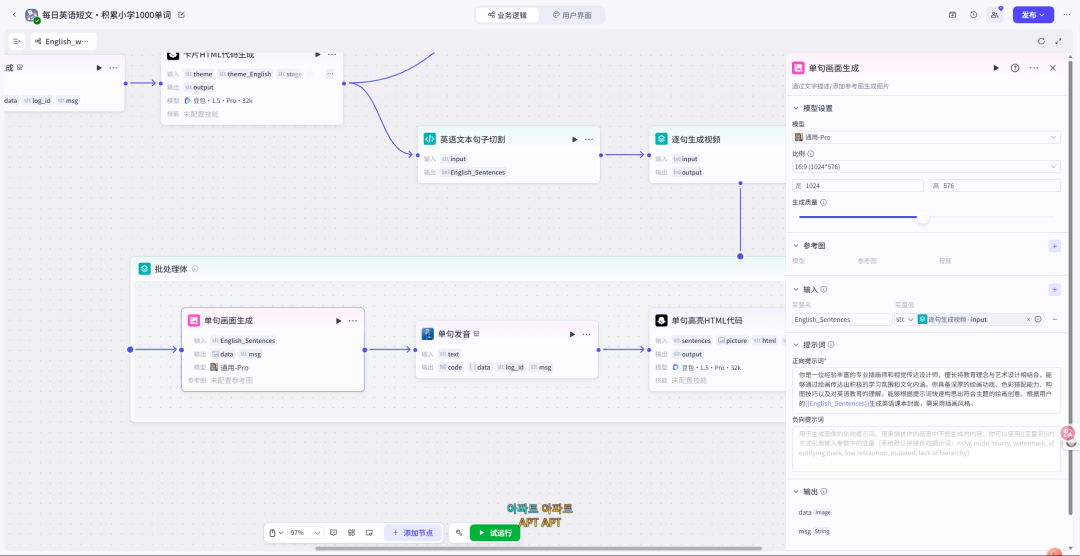Viewport: 1080px width, 556px height.
Task: Open the 16:9 (1024*576) ratio dropdown
Action: coord(926,167)
